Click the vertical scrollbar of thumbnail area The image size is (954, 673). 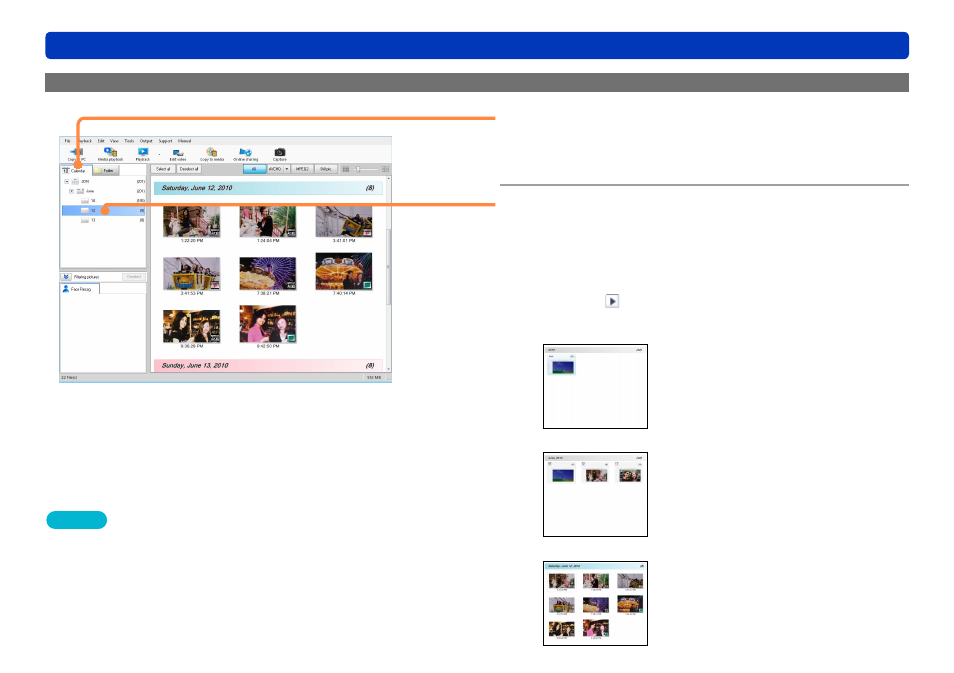click(389, 267)
